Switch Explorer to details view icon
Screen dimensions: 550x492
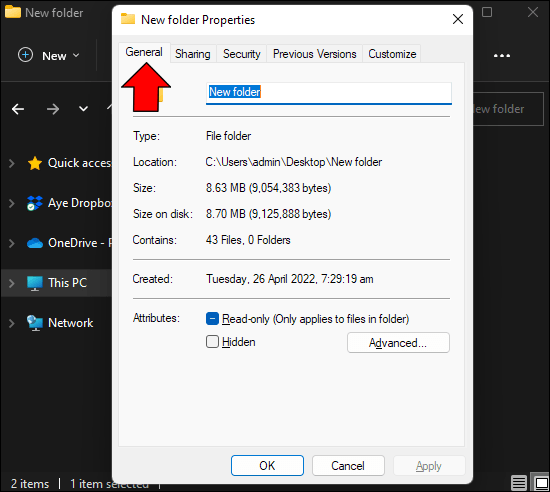pyautogui.click(x=519, y=483)
